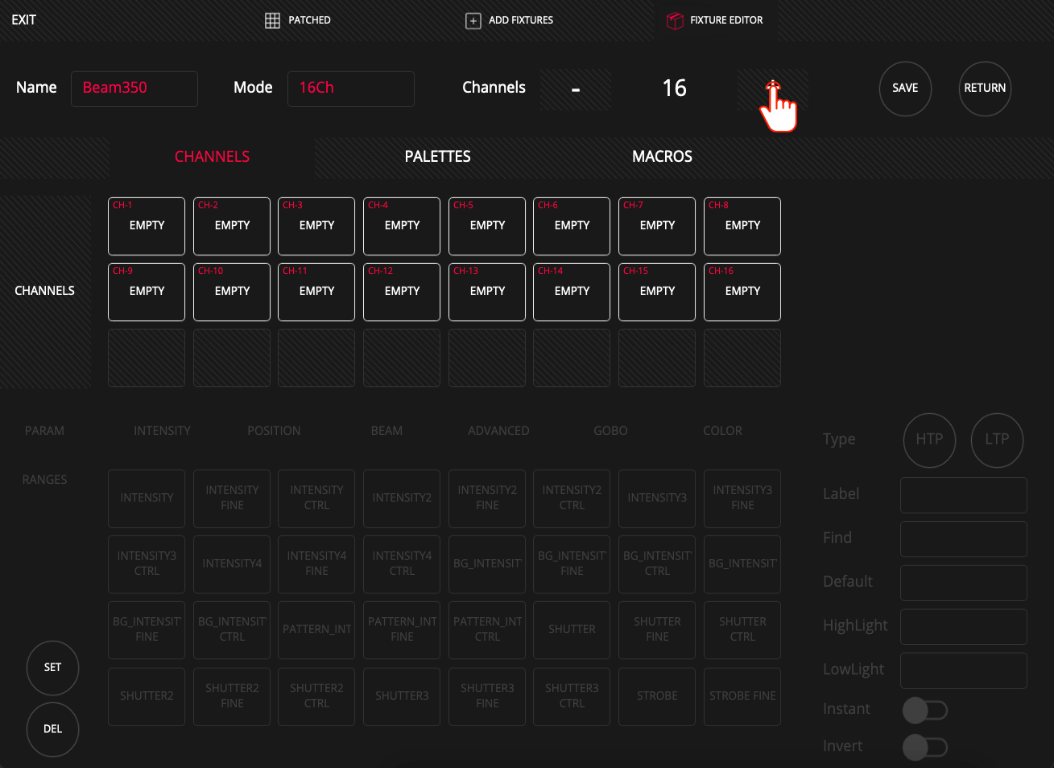Switch to the Palettes tab
This screenshot has width=1054, height=768.
click(x=438, y=157)
